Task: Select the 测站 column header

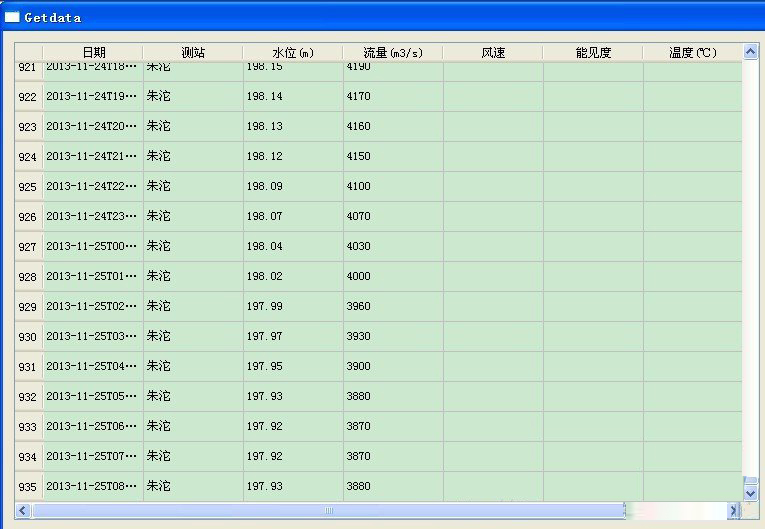Action: (193, 53)
